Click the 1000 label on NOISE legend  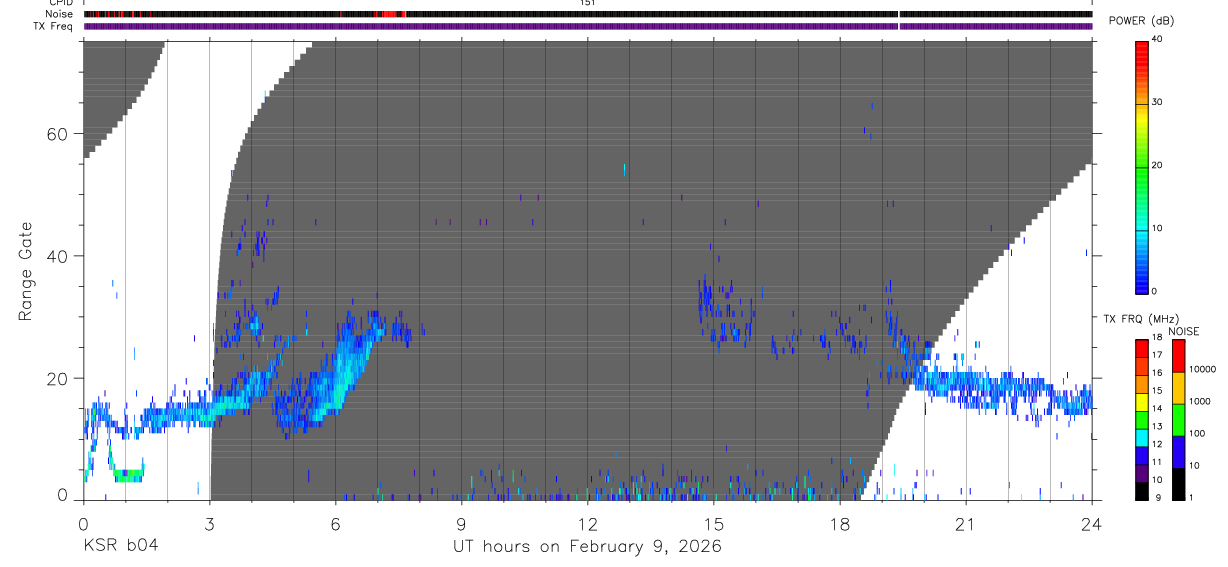click(x=1200, y=401)
